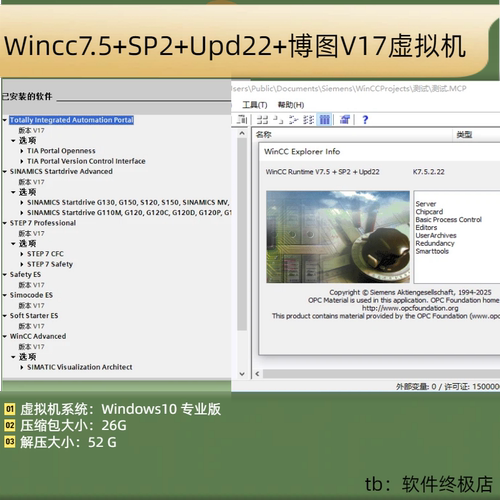Collapse 选项 under WinCC Advanced

point(13,357)
